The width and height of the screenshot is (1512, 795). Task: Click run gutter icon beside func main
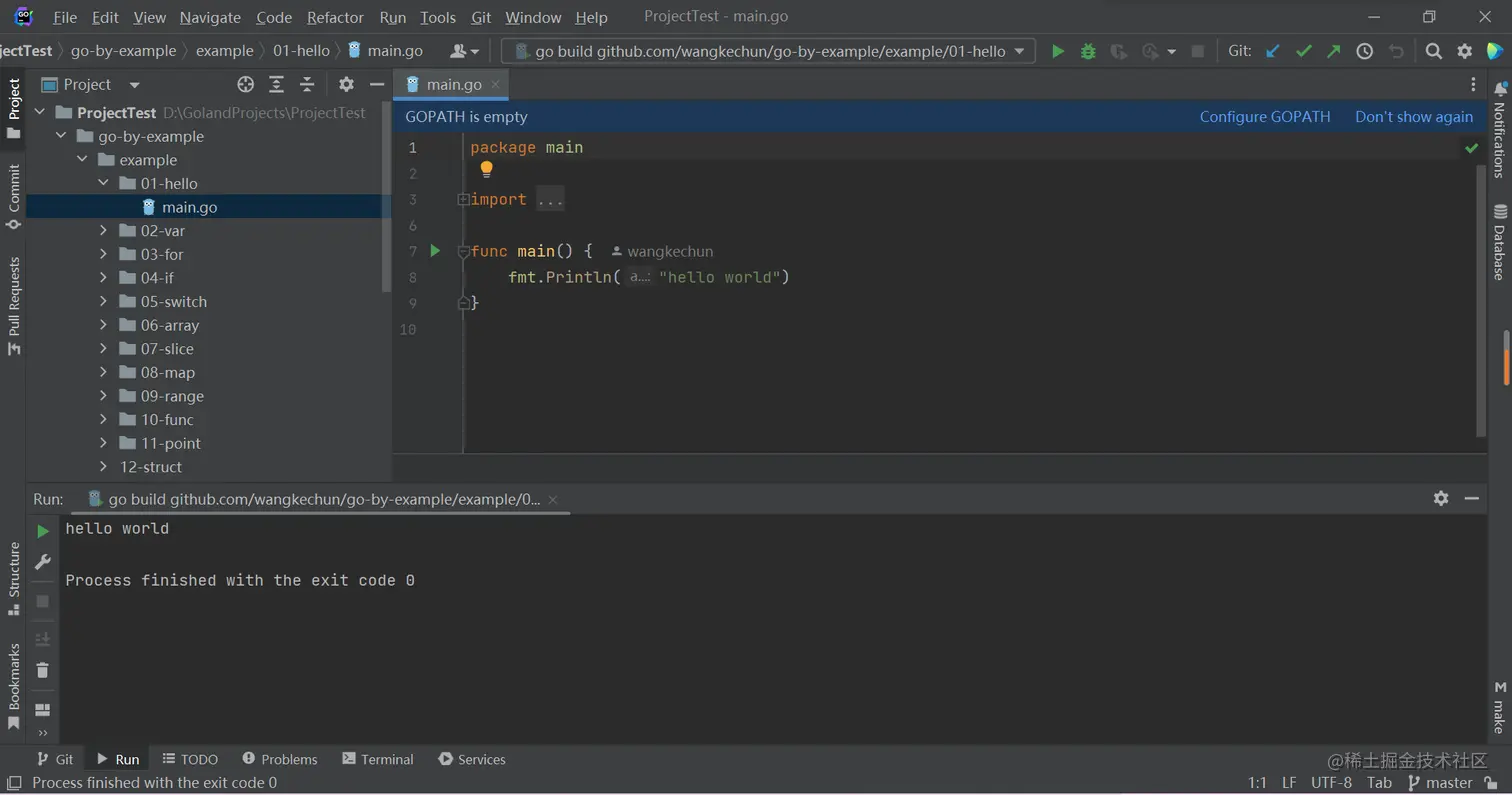coord(435,250)
